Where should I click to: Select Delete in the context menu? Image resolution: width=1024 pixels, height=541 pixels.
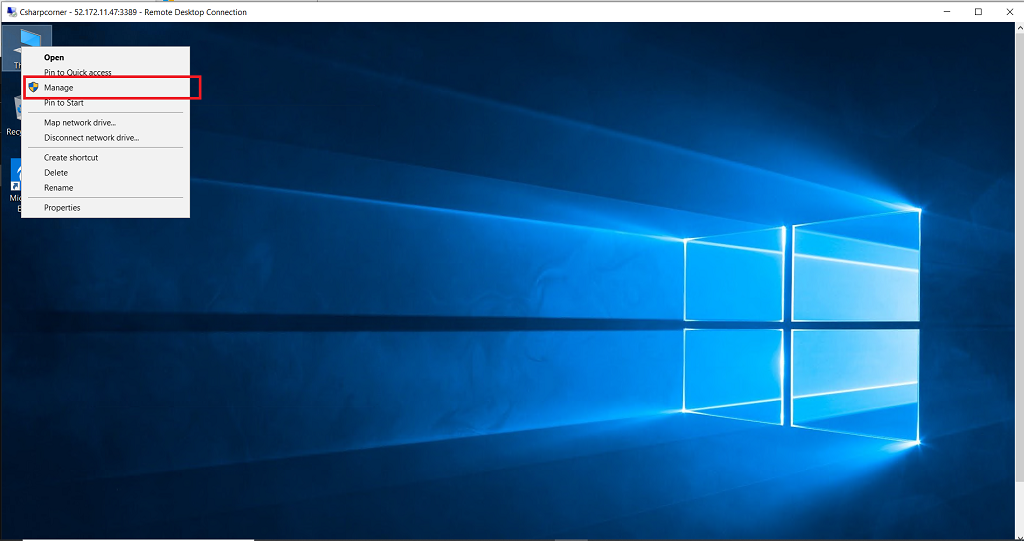coord(105,172)
